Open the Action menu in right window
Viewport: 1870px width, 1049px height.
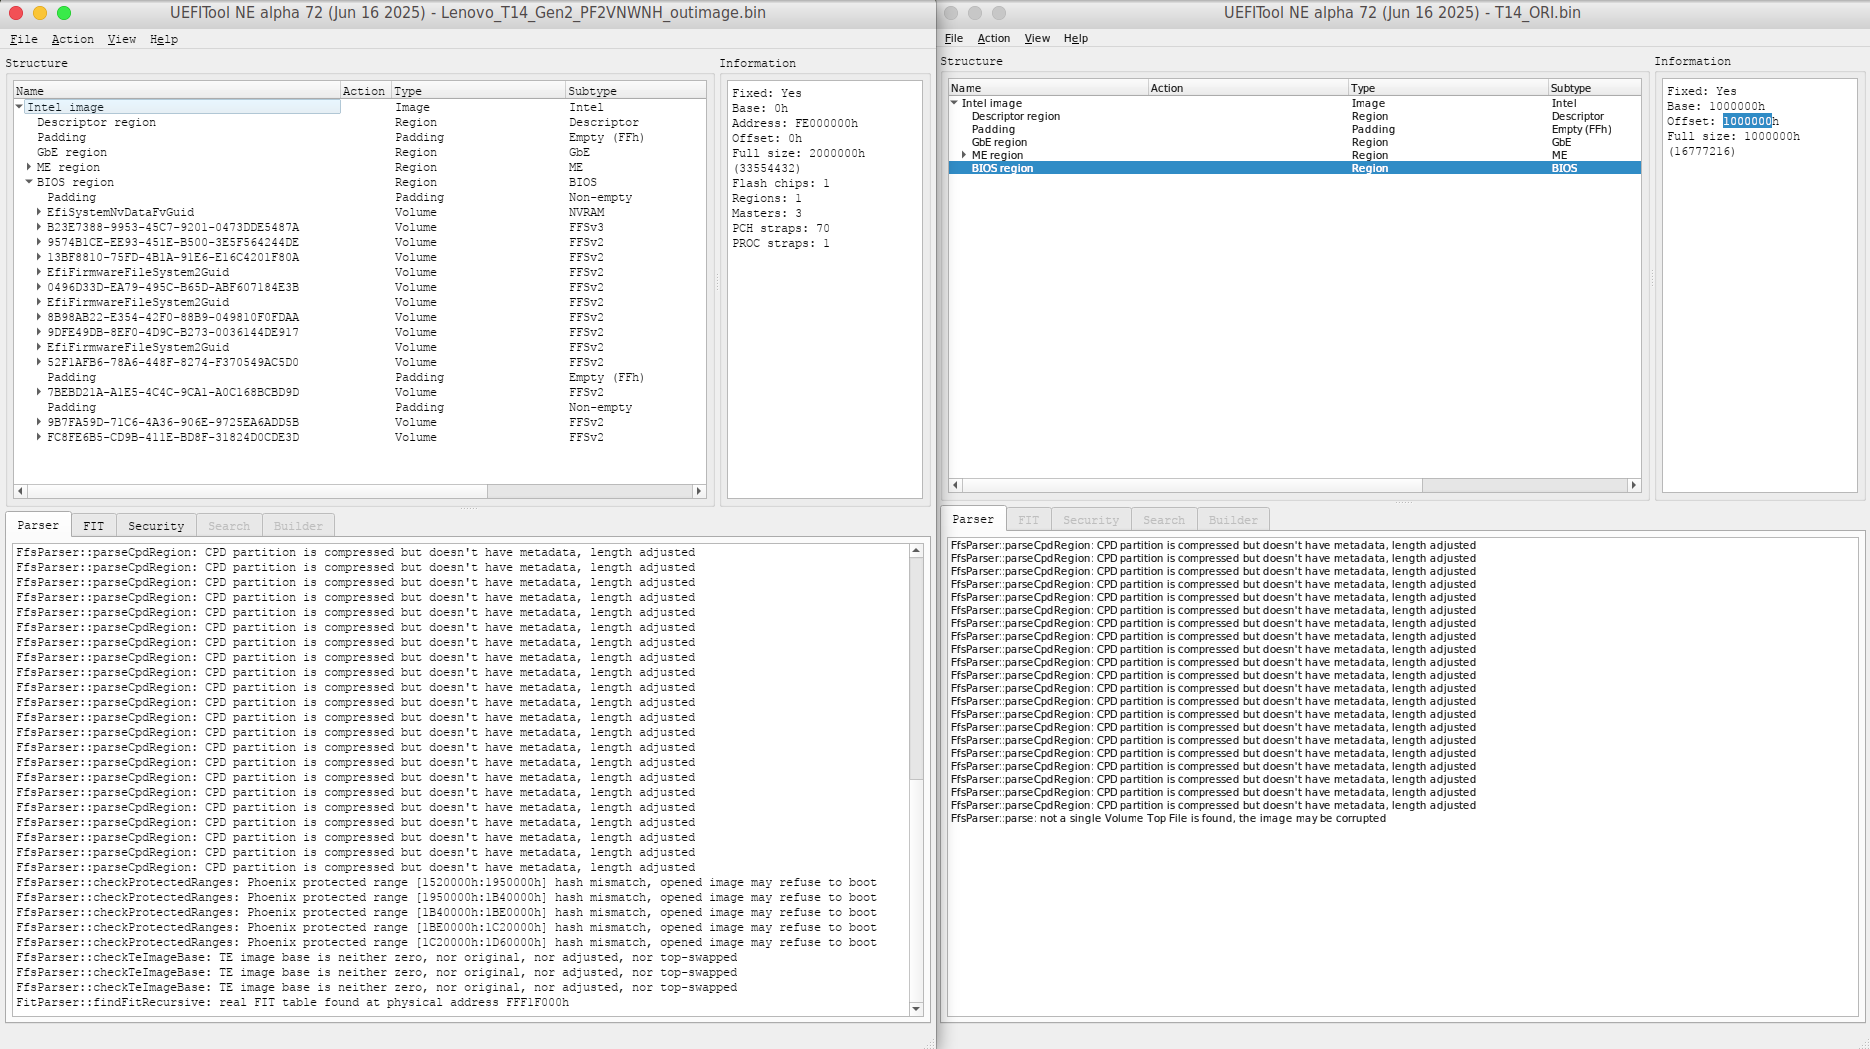coord(993,38)
